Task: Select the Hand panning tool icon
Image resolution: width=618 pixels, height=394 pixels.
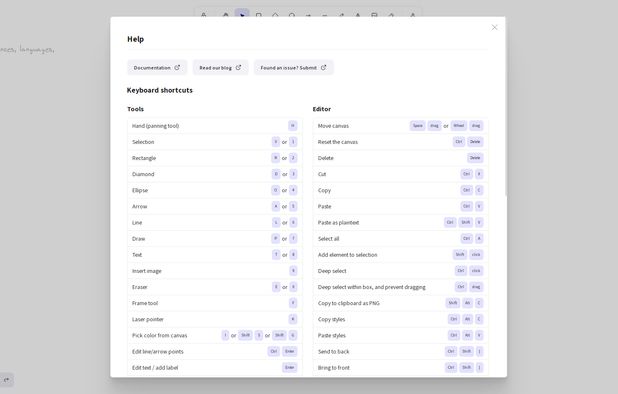Action: (x=225, y=15)
